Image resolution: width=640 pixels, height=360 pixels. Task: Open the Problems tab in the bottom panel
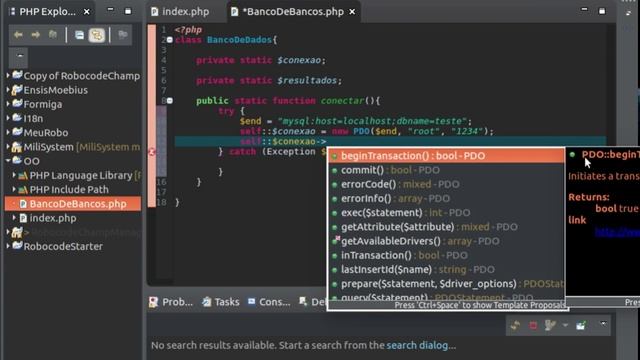[171, 302]
